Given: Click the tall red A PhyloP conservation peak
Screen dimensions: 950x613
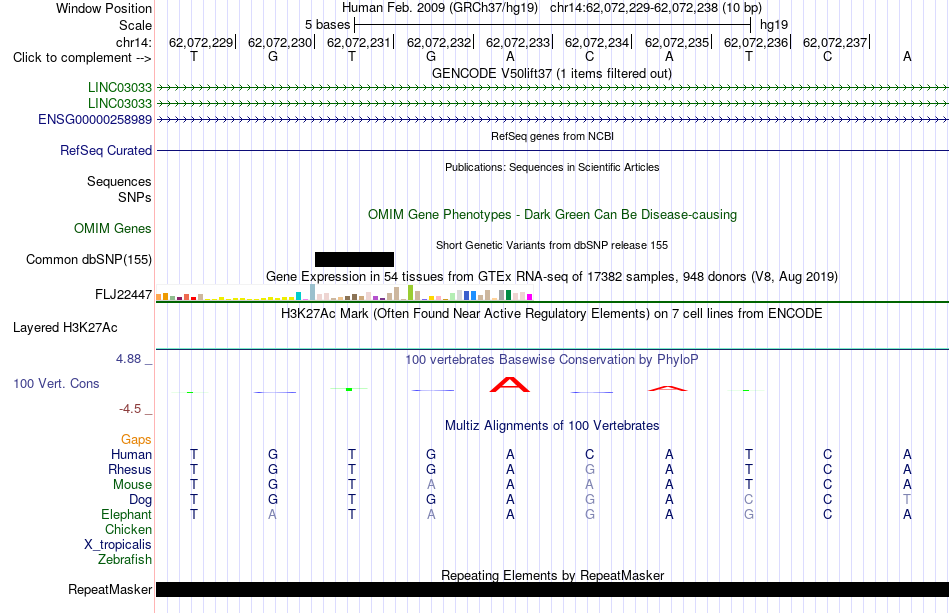Looking at the screenshot, I should point(510,385).
